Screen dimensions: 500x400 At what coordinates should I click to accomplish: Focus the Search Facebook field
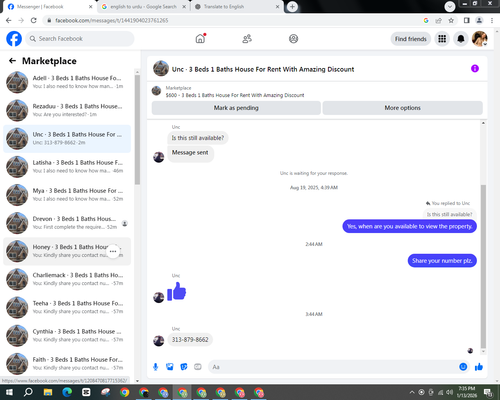click(x=80, y=39)
